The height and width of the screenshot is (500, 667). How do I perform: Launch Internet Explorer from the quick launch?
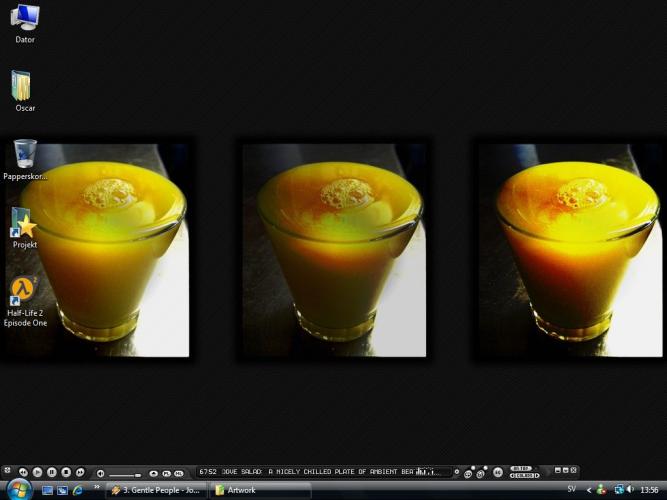tap(77, 490)
